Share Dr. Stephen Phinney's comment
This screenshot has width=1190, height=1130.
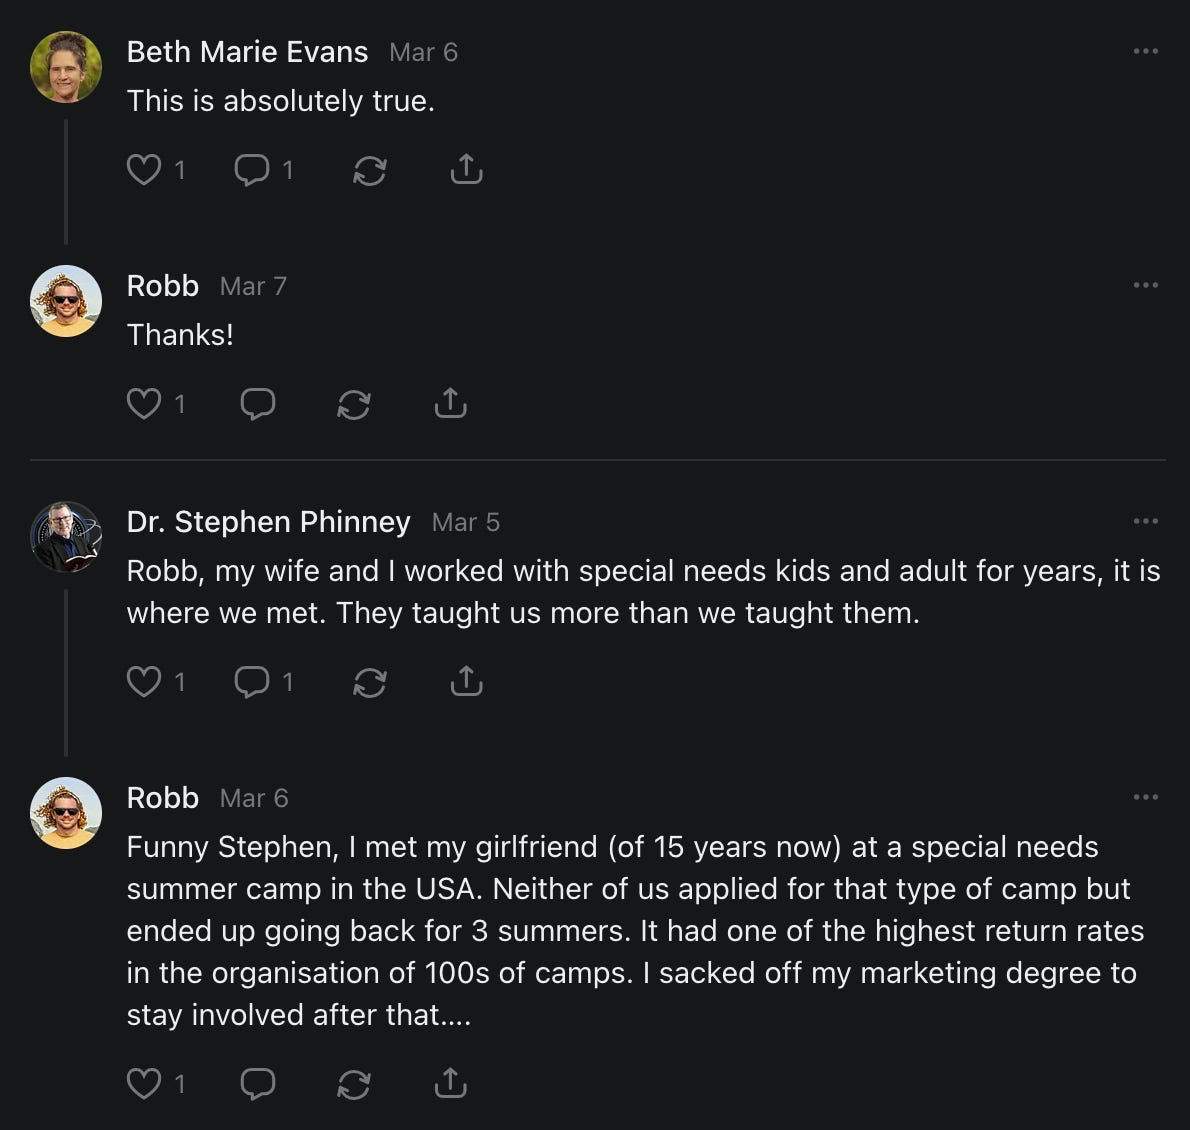click(466, 682)
